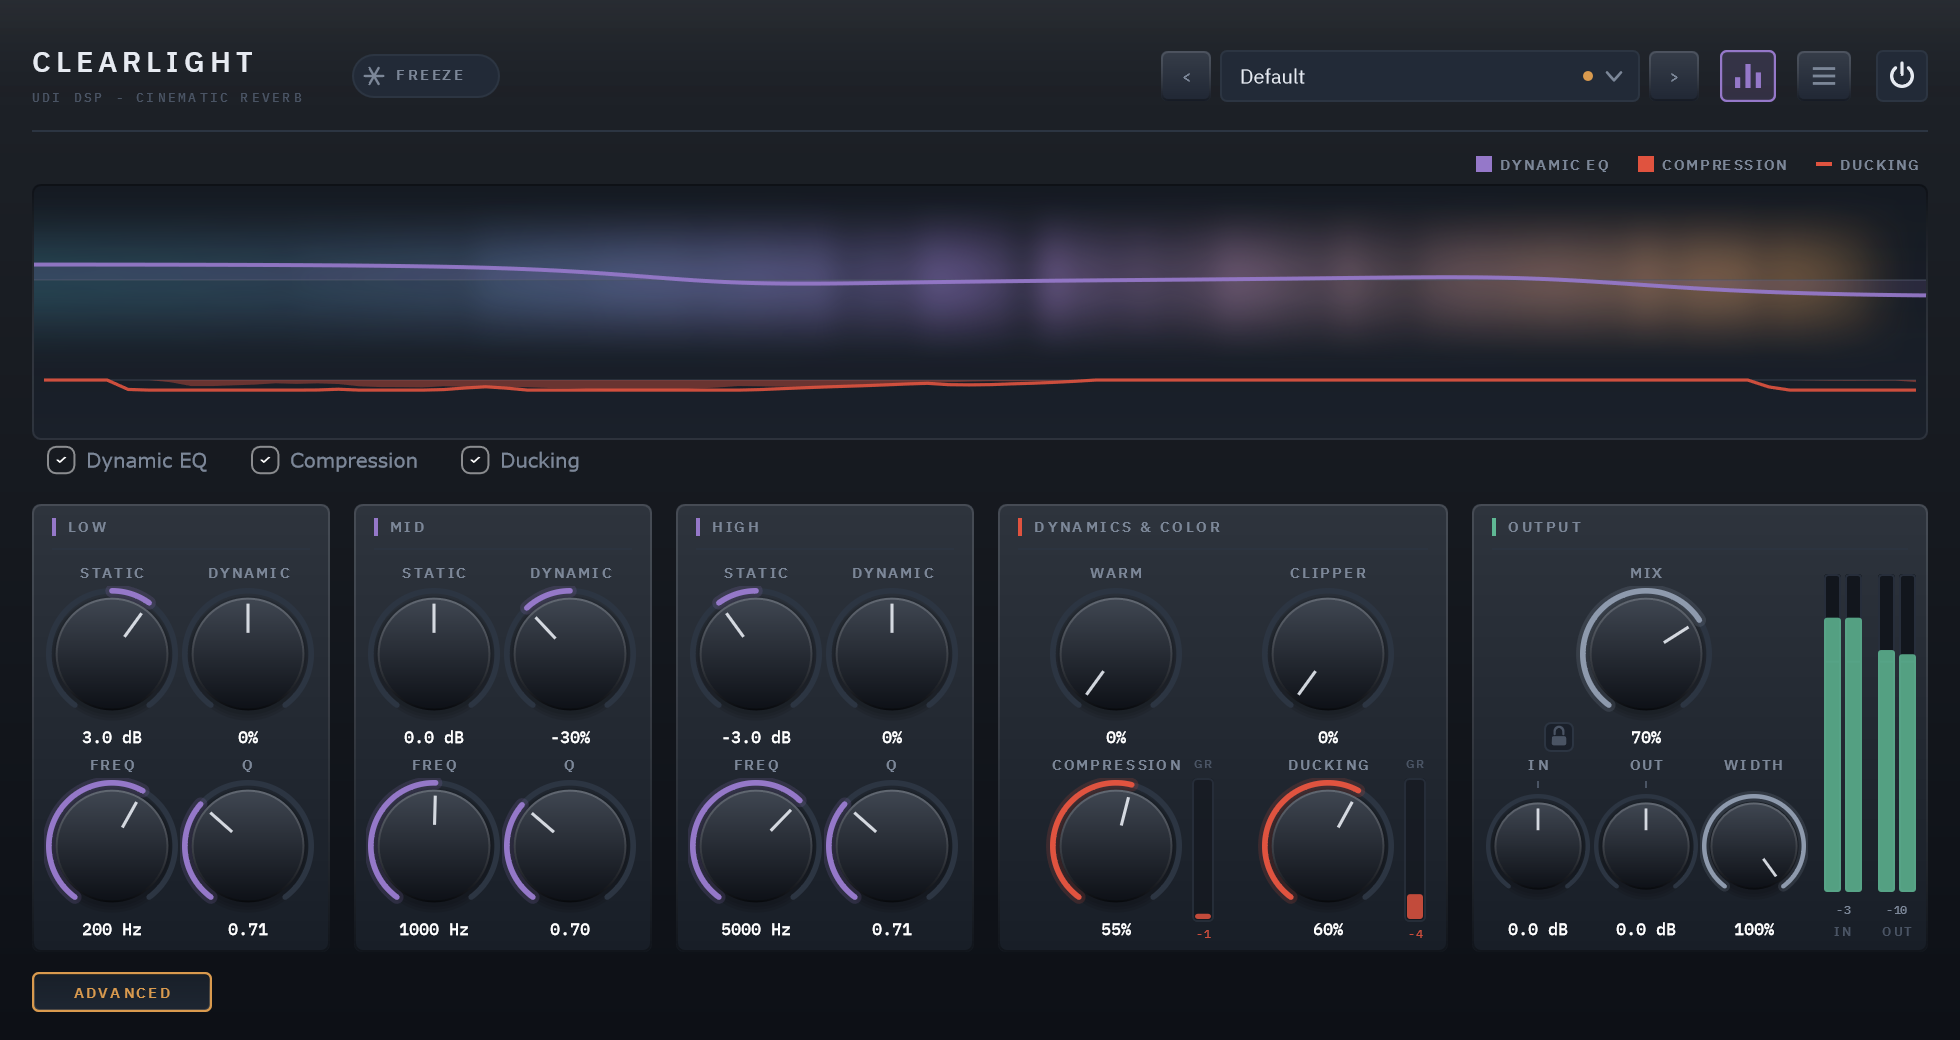
Task: Uncheck the Ducking checkbox
Action: 475,460
